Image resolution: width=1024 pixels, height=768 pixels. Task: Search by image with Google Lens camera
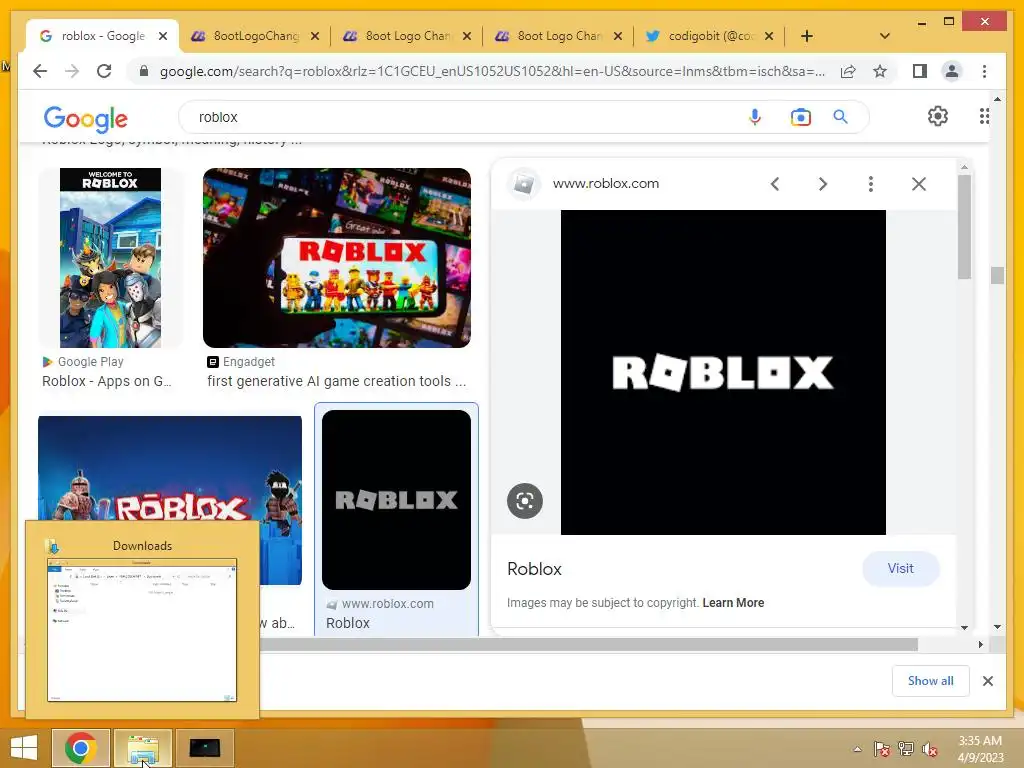[x=800, y=117]
